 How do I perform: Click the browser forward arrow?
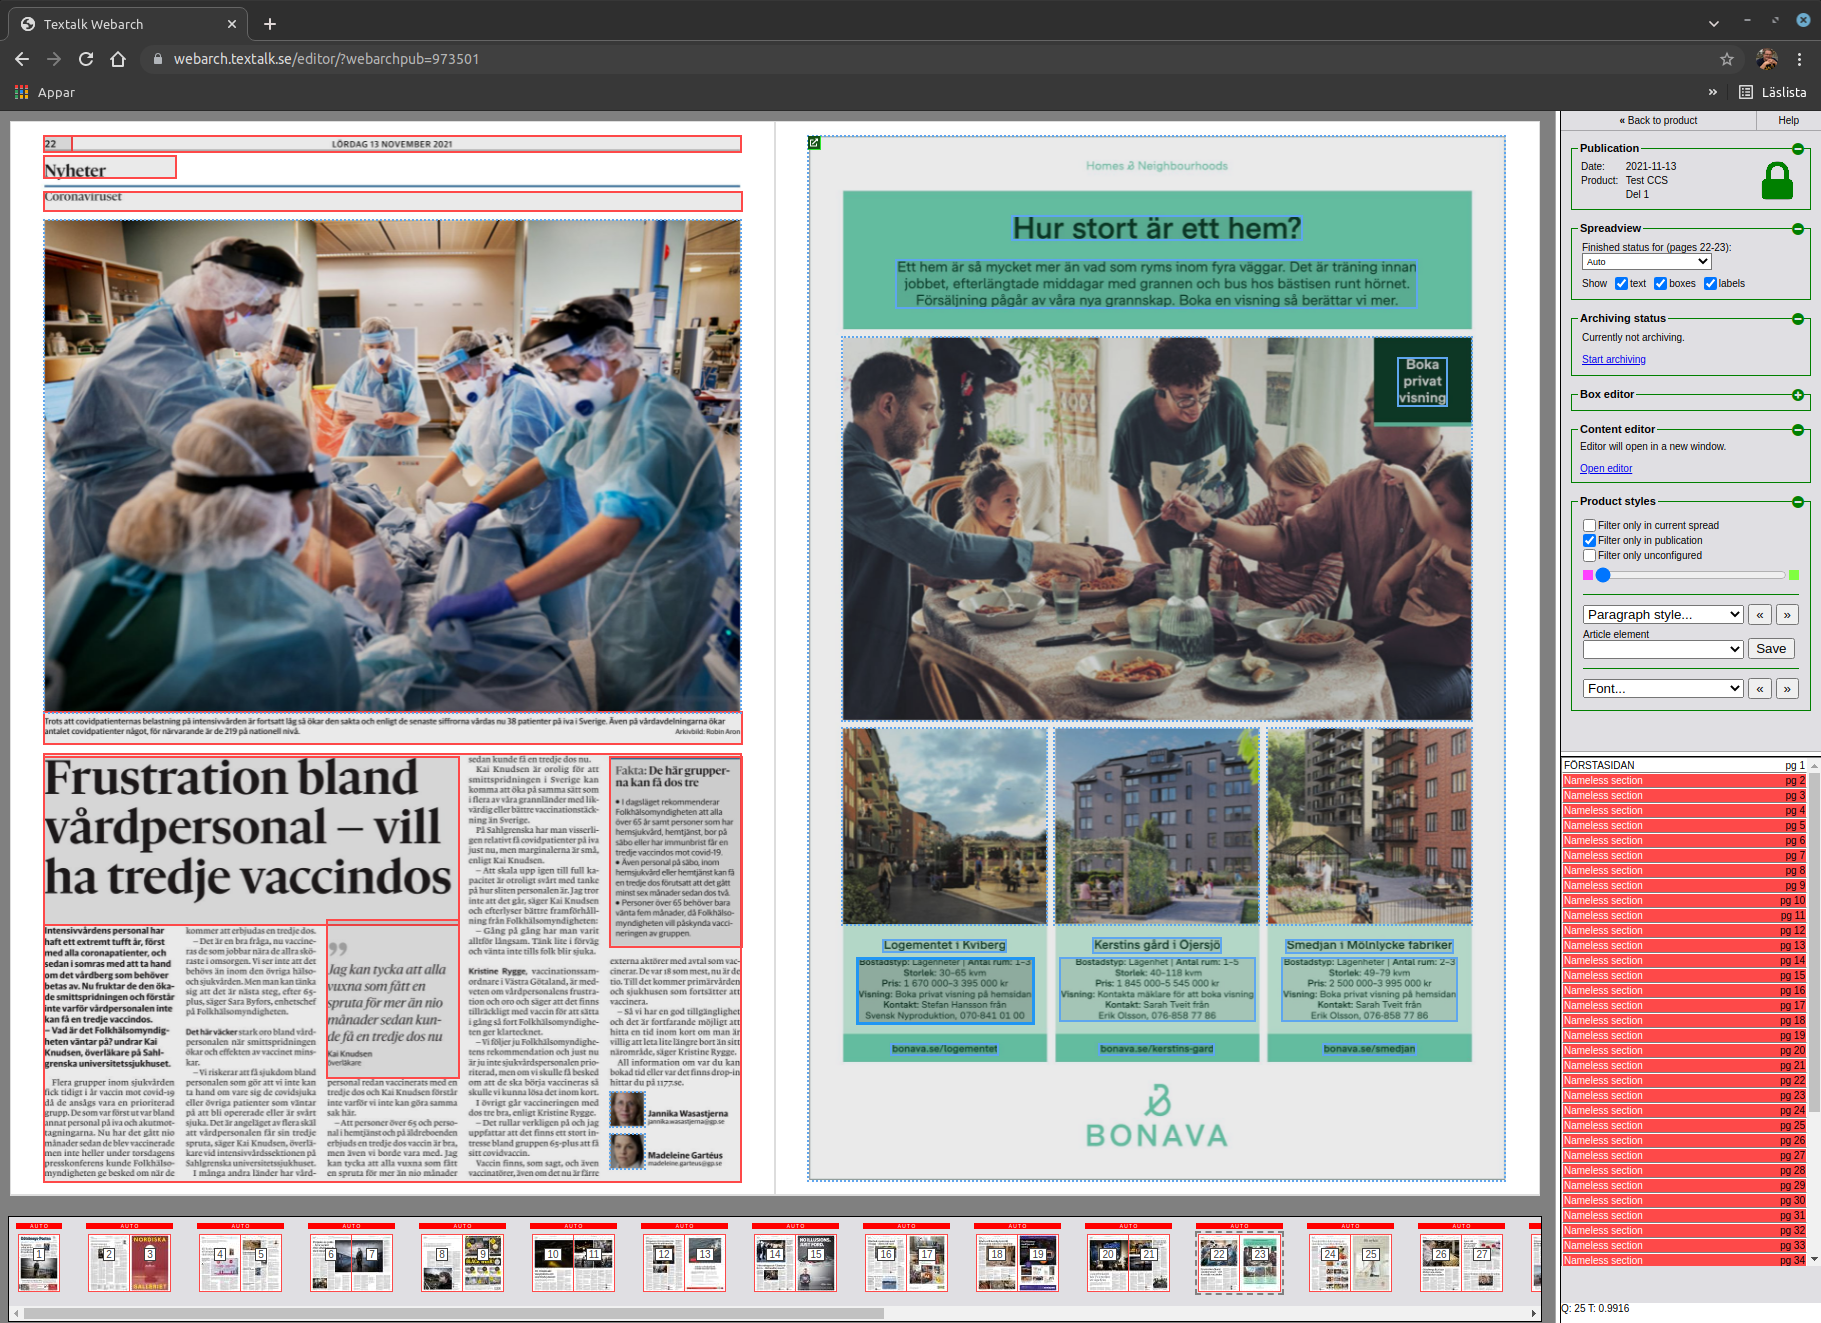point(54,59)
